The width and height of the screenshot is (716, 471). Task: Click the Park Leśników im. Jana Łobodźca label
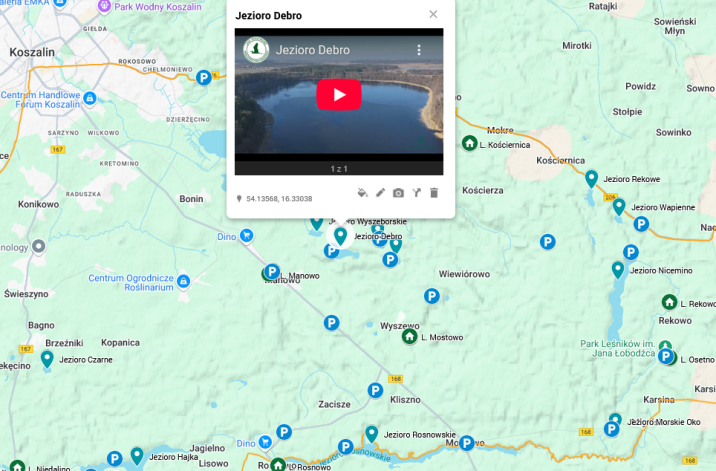[x=617, y=349]
